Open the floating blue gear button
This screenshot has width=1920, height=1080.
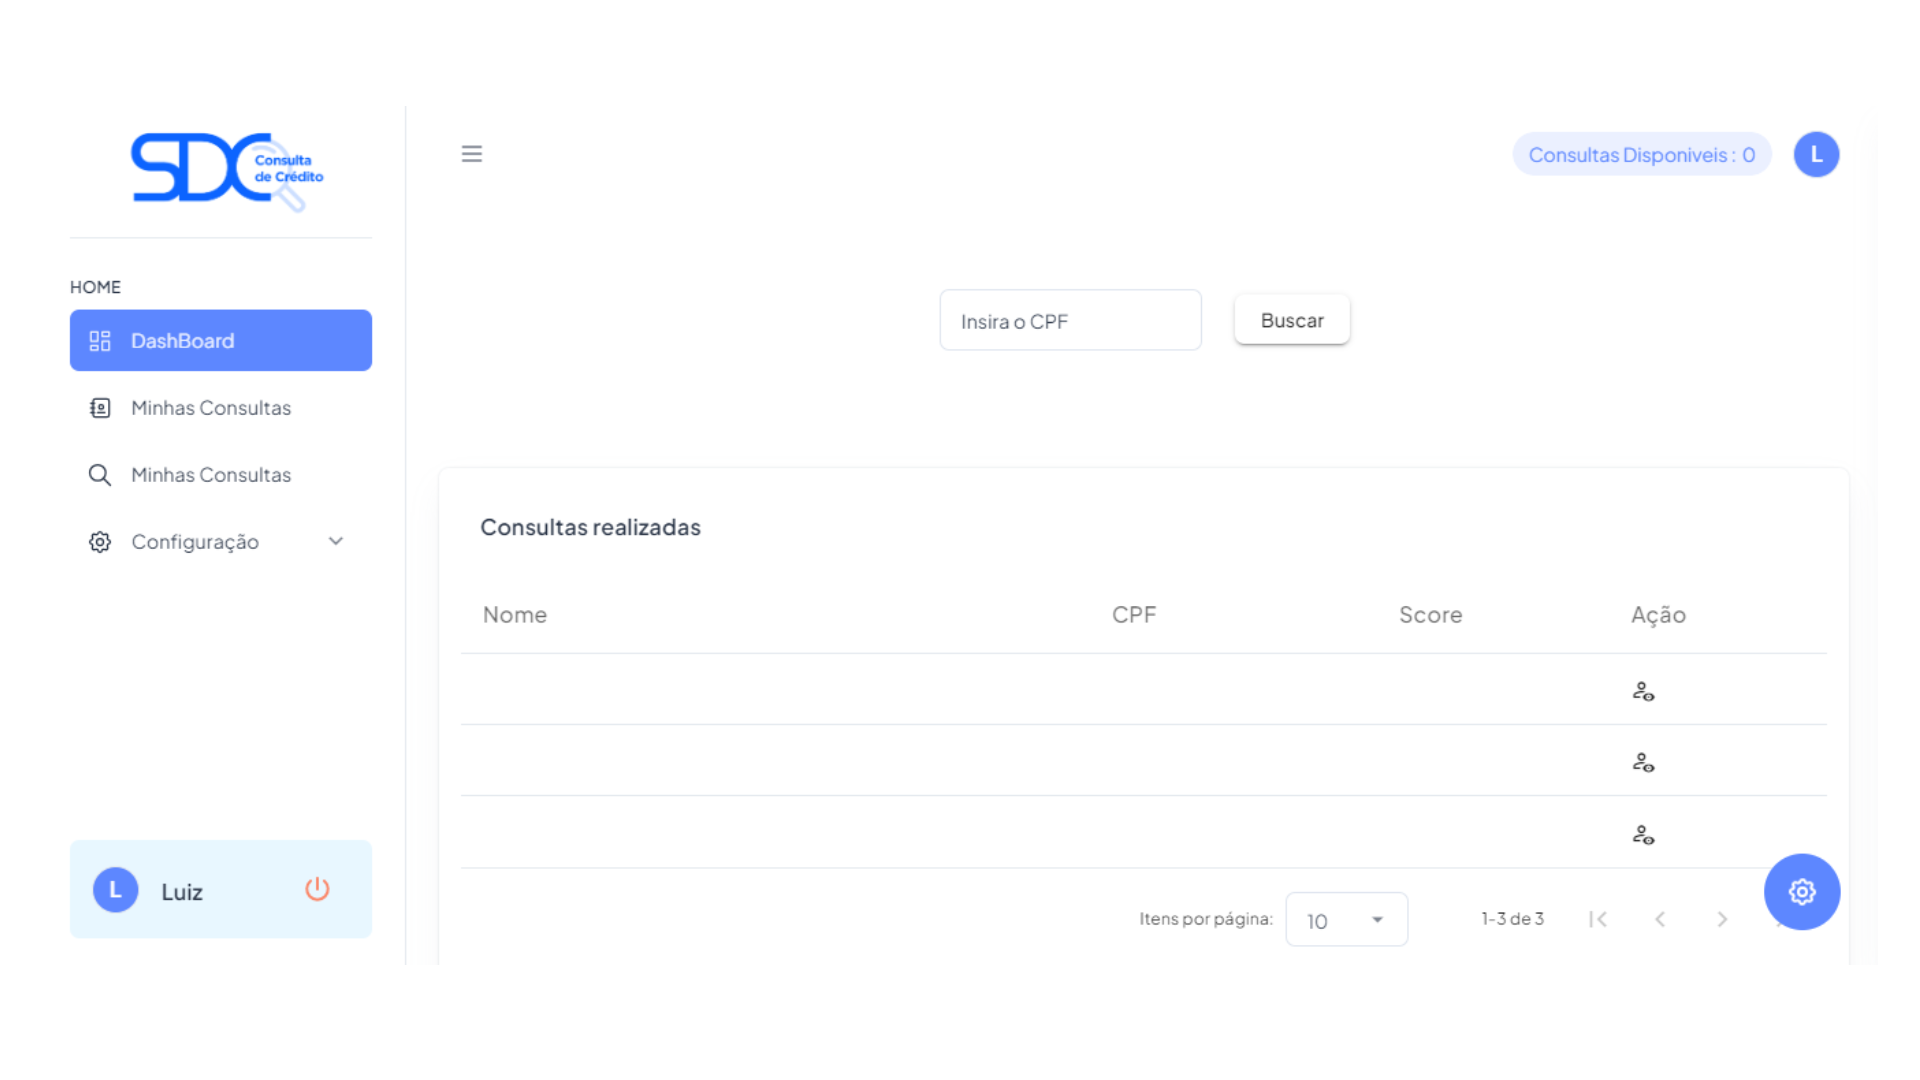tap(1802, 892)
